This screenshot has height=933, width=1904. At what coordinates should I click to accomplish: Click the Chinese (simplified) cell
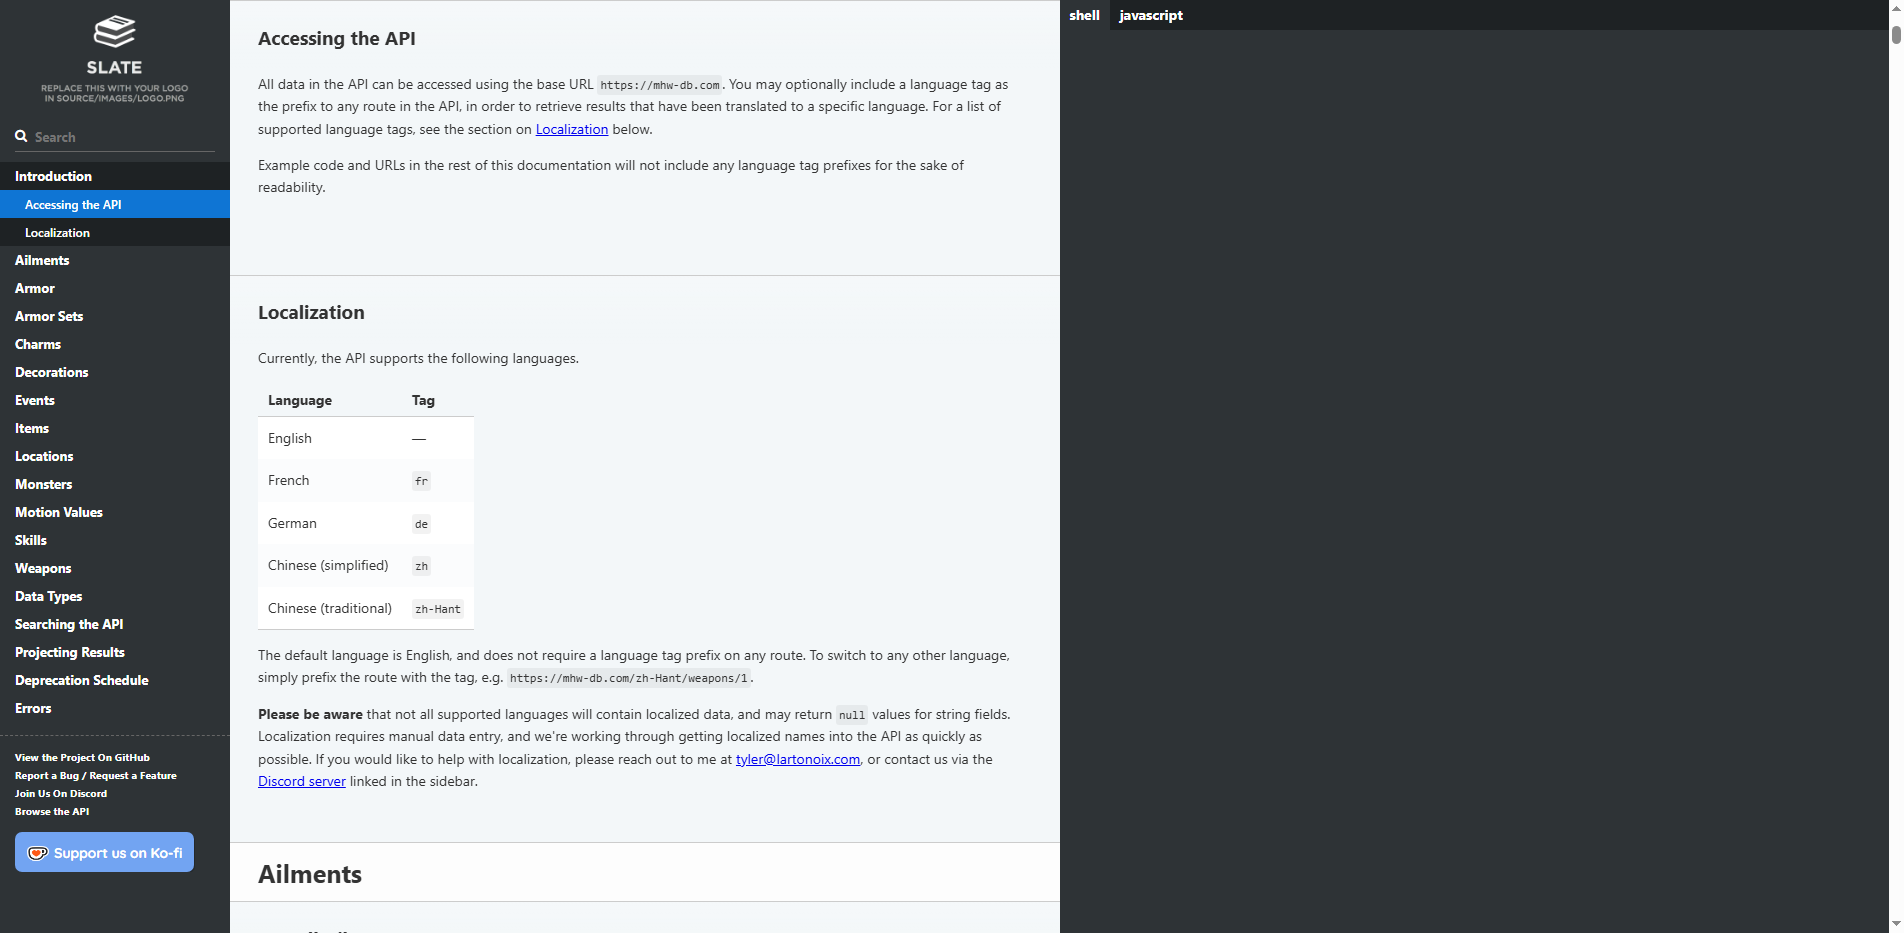pos(330,566)
